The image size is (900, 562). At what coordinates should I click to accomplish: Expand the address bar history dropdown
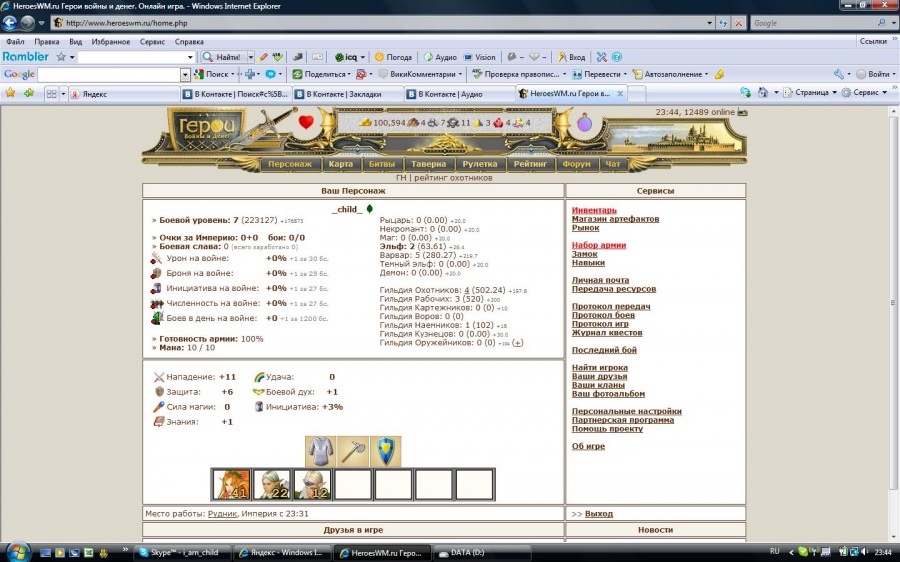pyautogui.click(x=709, y=23)
